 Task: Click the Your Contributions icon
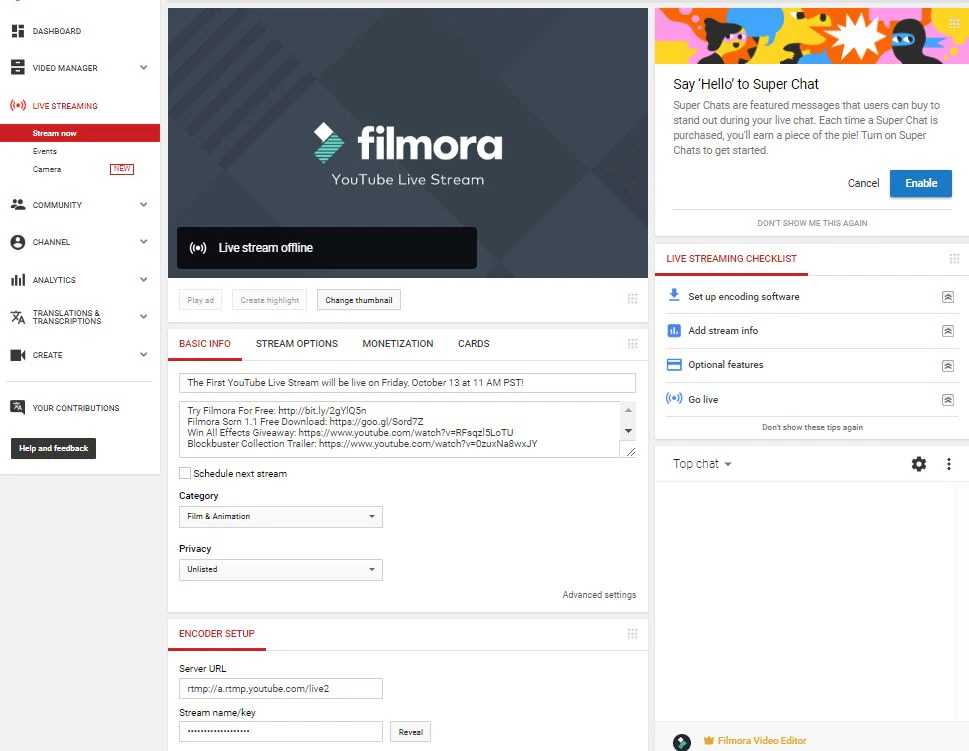point(18,407)
